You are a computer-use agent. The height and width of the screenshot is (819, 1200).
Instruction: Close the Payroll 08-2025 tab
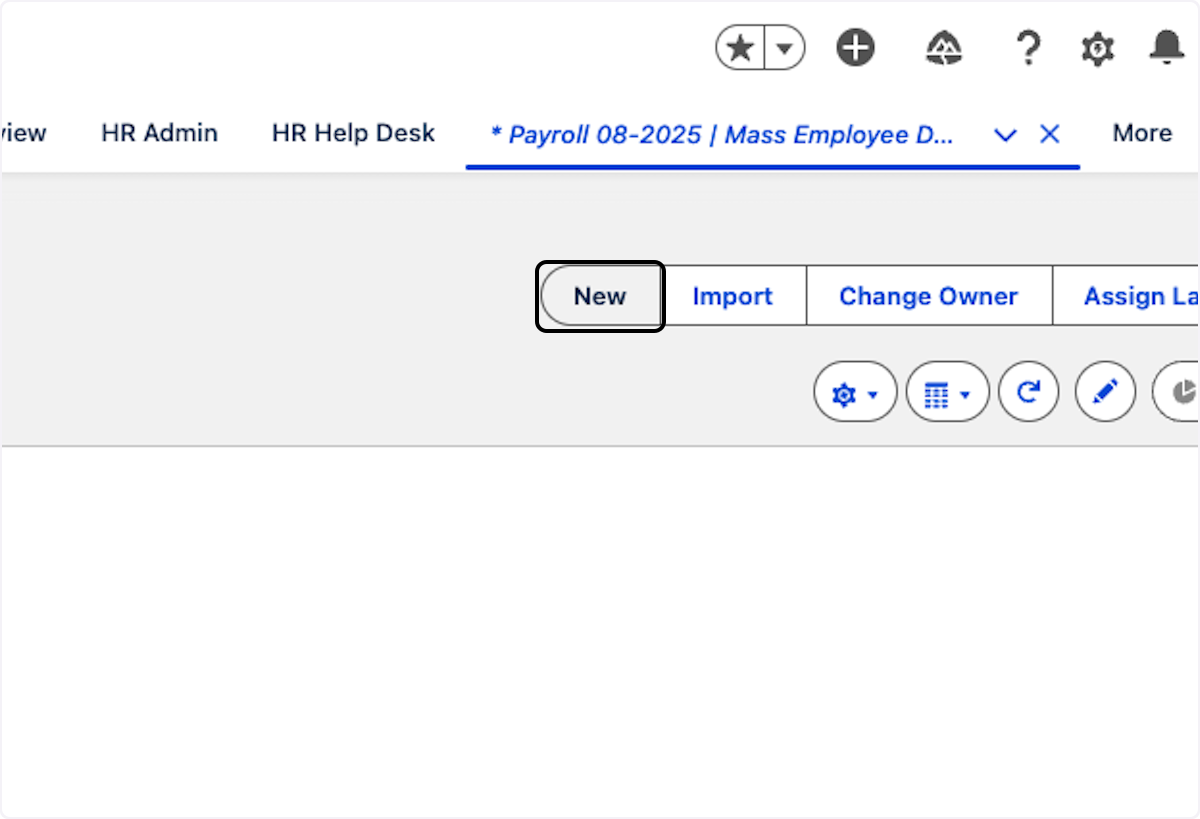[x=1049, y=134]
